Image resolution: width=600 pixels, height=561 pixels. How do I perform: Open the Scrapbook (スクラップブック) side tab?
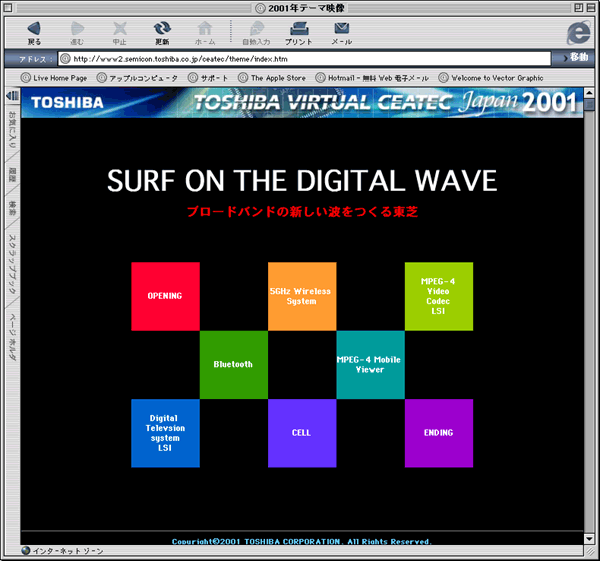(12, 263)
